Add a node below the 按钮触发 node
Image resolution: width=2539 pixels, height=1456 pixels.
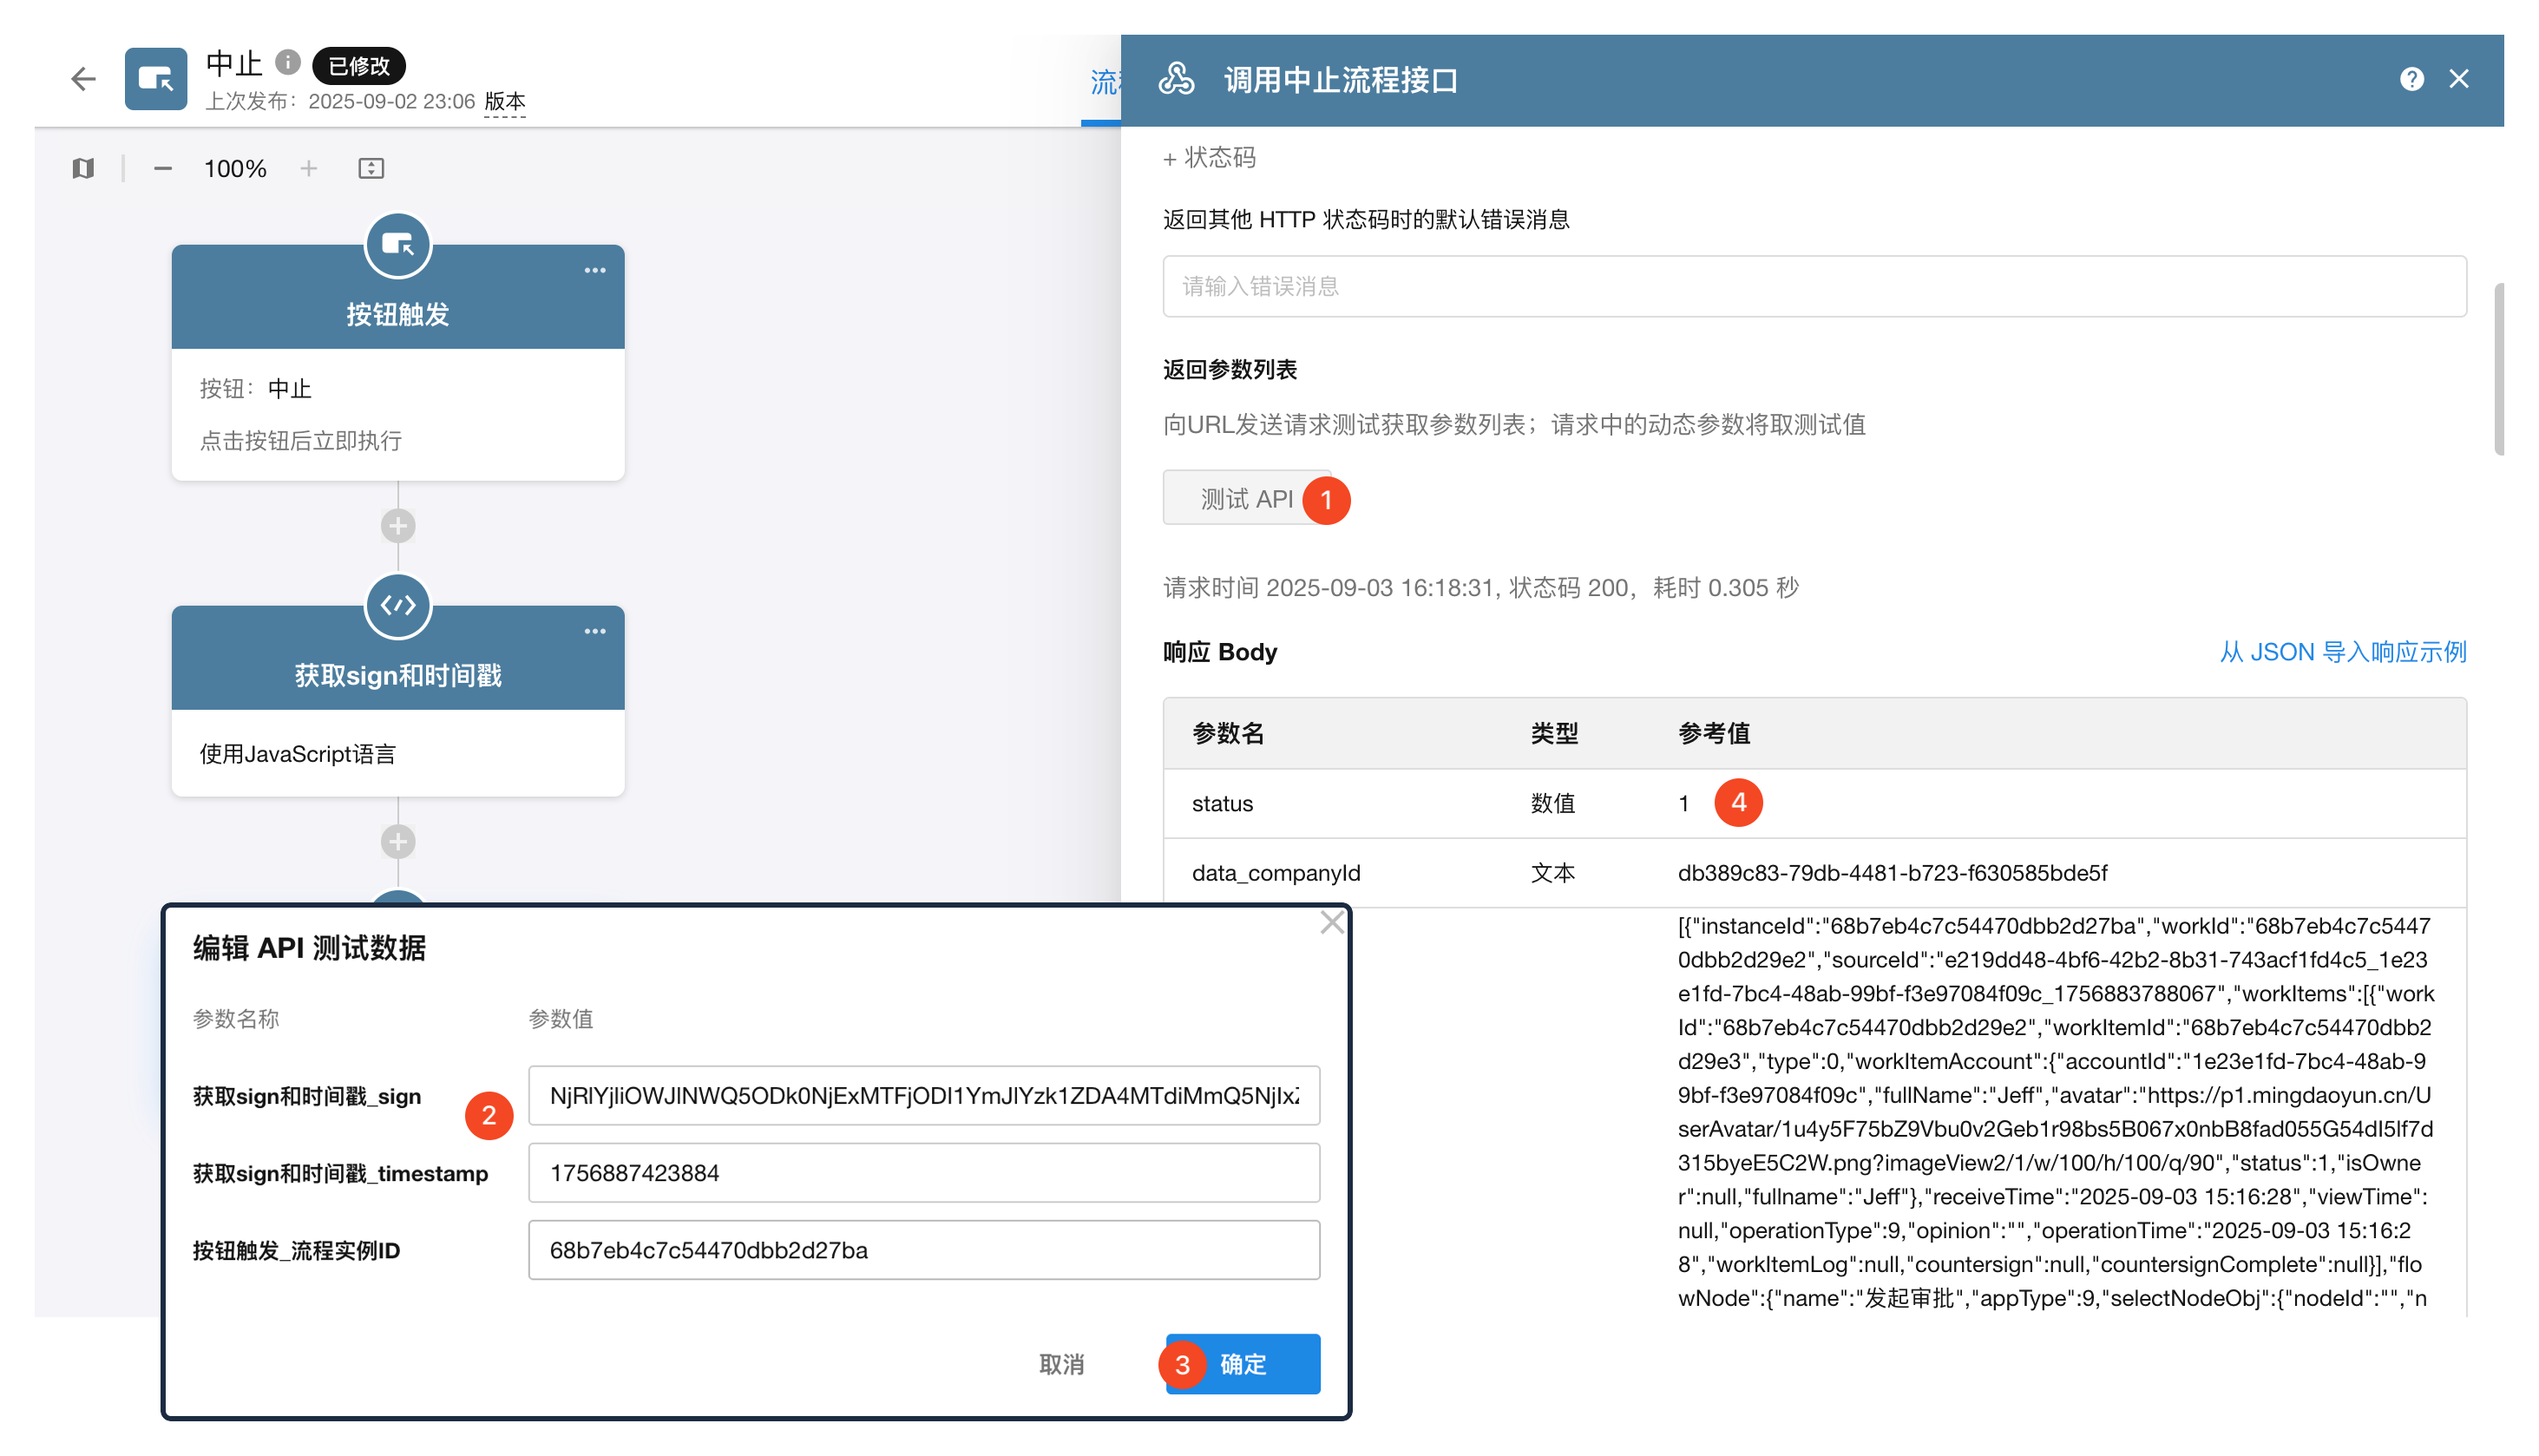[x=398, y=525]
